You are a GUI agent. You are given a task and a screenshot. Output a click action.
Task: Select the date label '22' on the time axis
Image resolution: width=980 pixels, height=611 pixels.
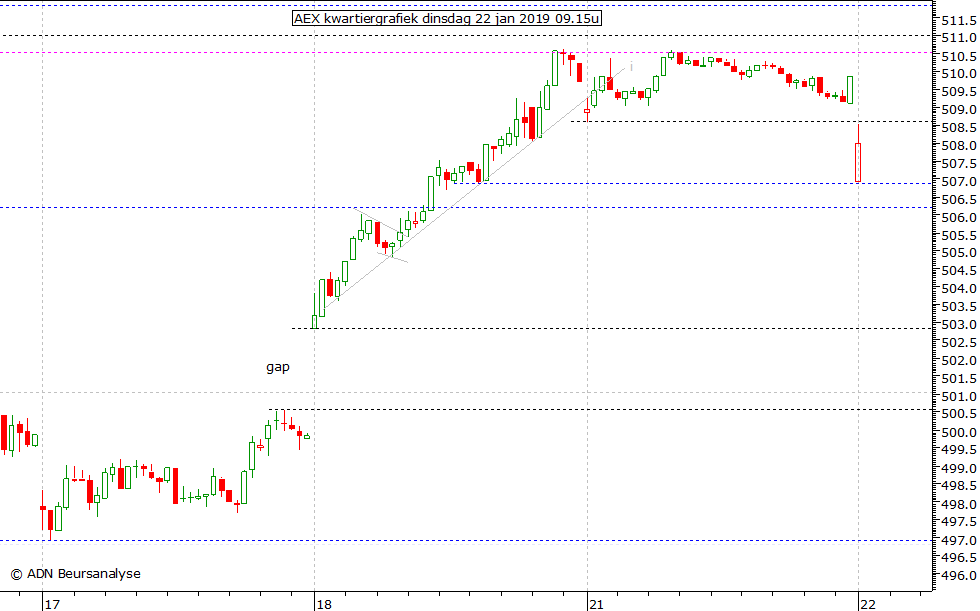[868, 604]
